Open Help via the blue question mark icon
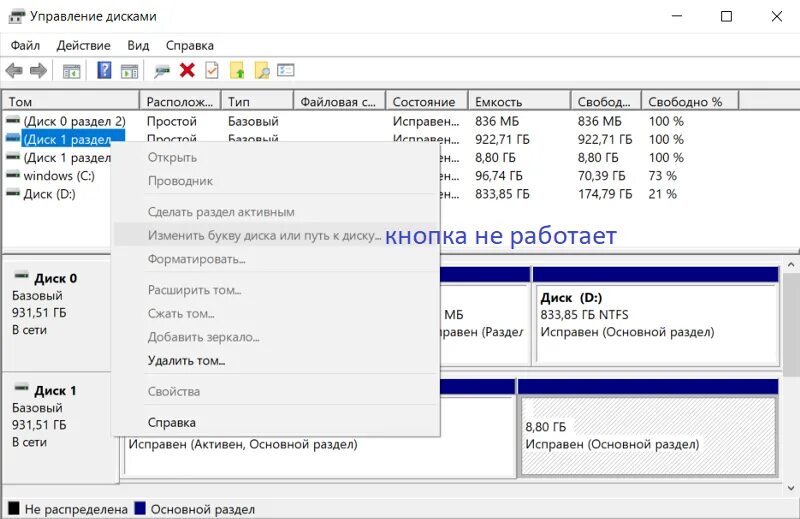Image resolution: width=800 pixels, height=519 pixels. coord(104,70)
